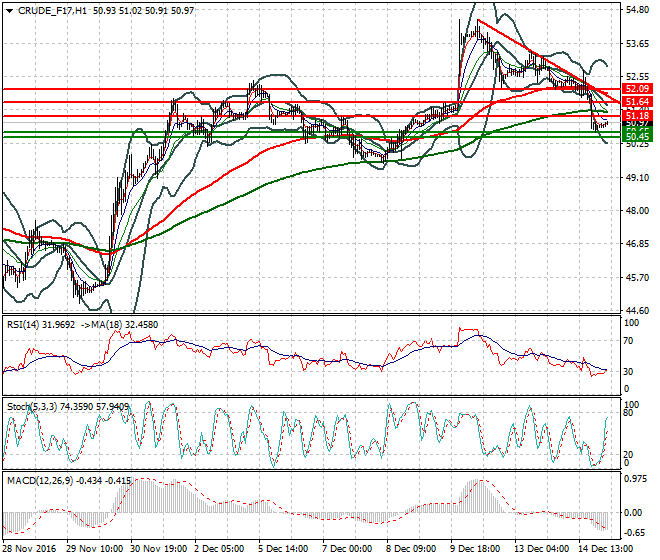Viewport: 660px width, 560px height.
Task: Click the red 51.18 price label
Action: [x=638, y=116]
